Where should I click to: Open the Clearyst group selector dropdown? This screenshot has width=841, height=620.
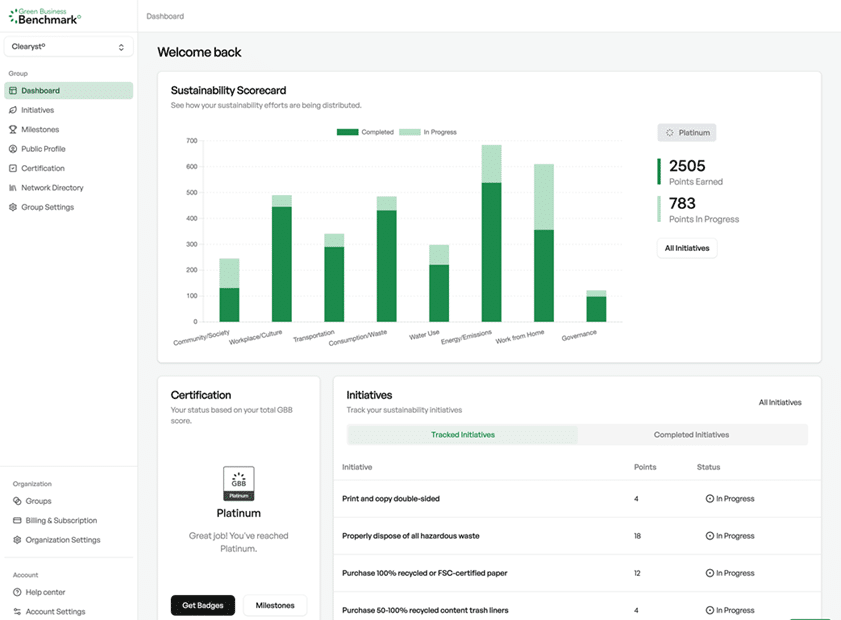[x=68, y=47]
